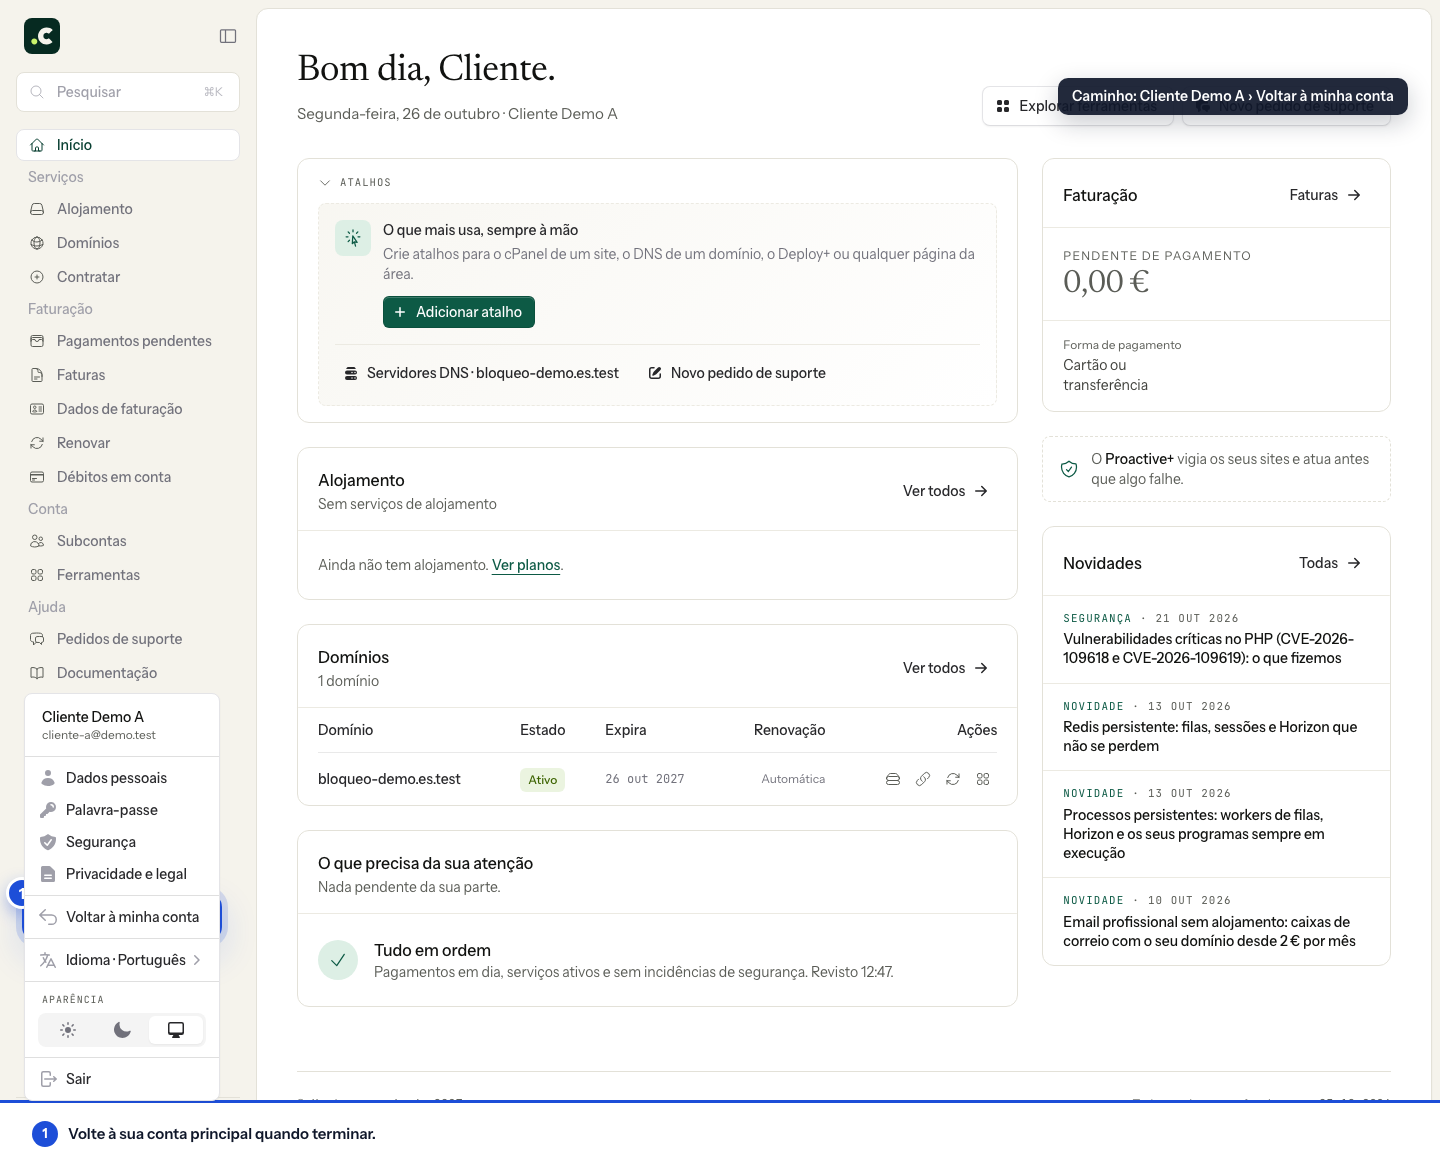Click the Contratar plus-circle icon

(37, 277)
